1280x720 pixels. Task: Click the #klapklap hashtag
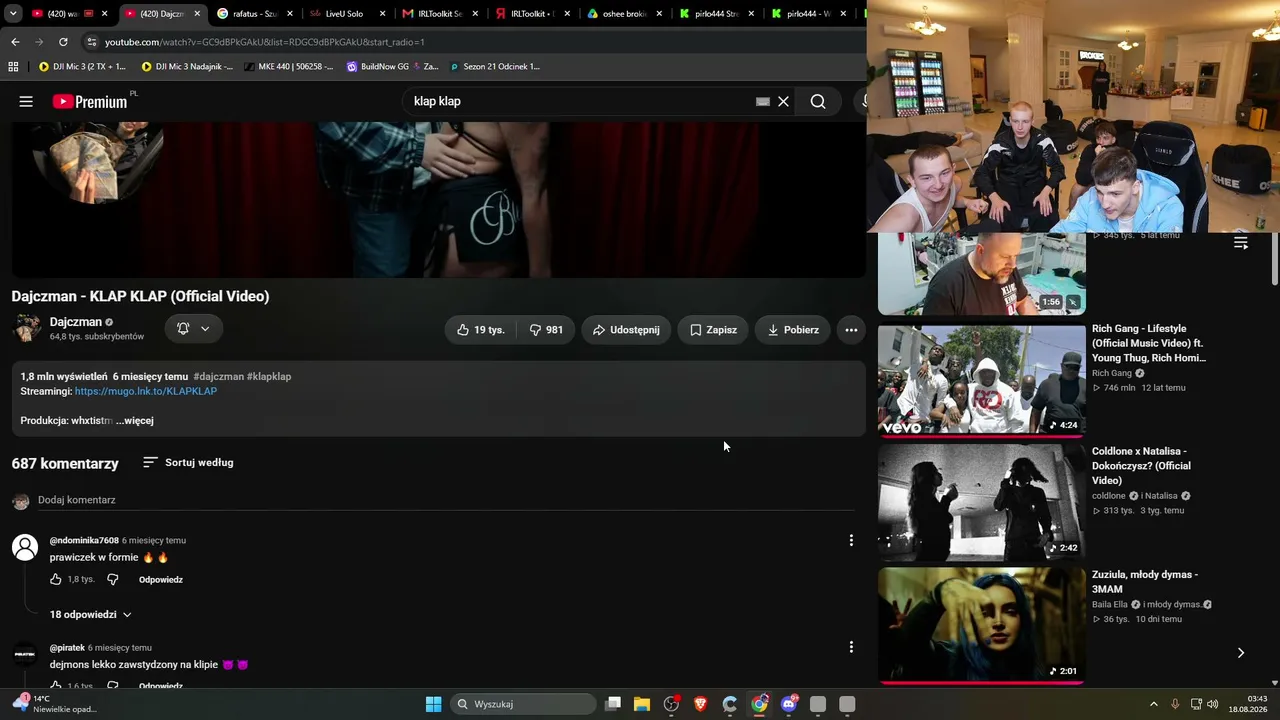pos(269,377)
